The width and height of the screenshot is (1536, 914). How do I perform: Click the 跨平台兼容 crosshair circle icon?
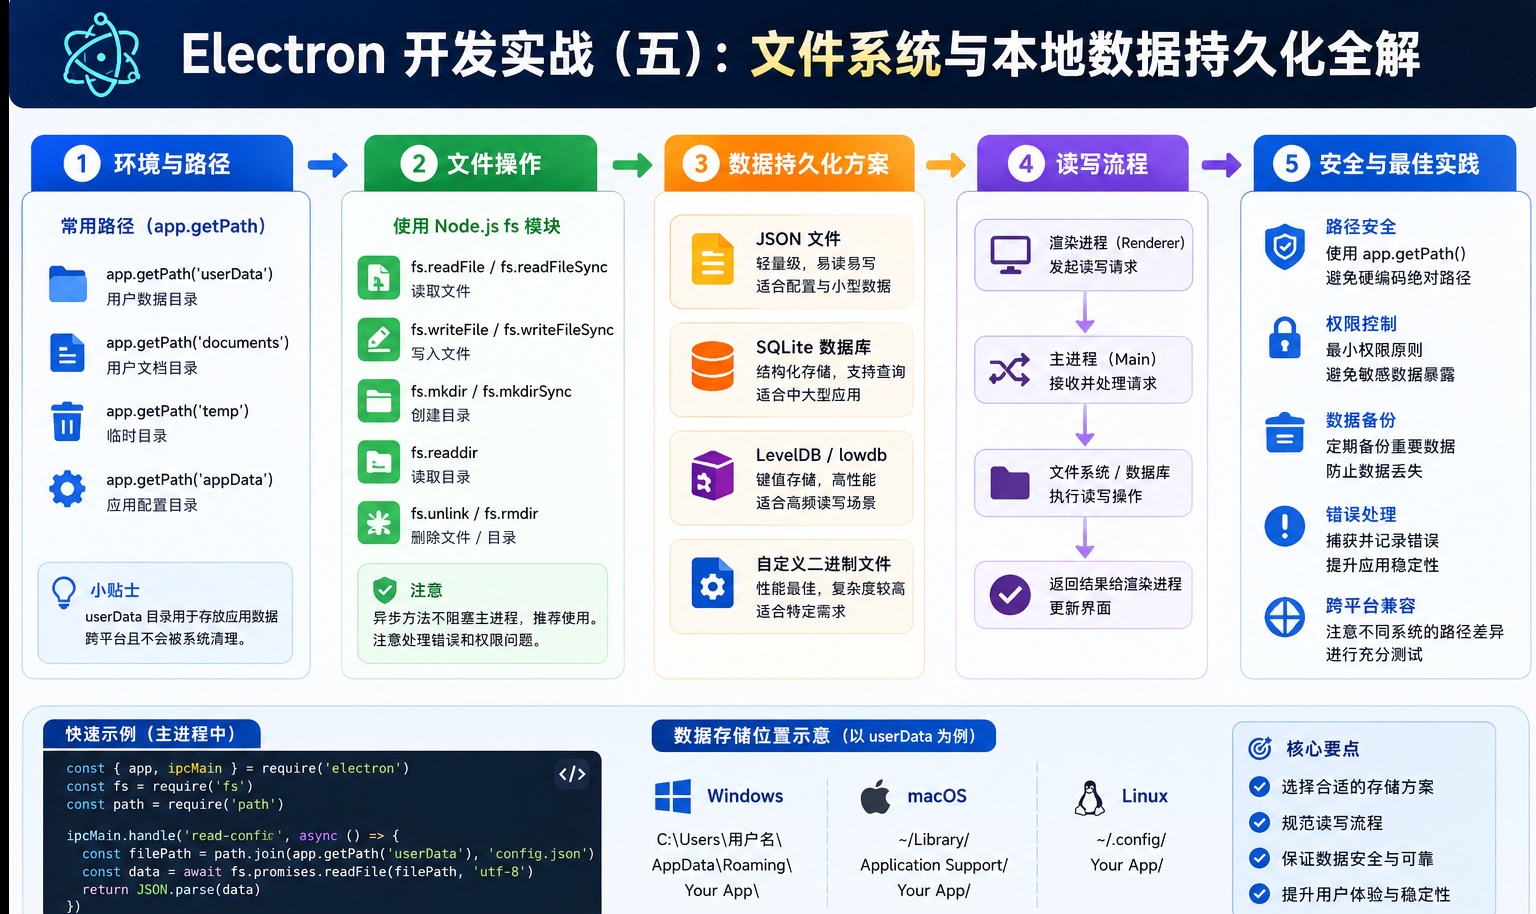(1285, 617)
